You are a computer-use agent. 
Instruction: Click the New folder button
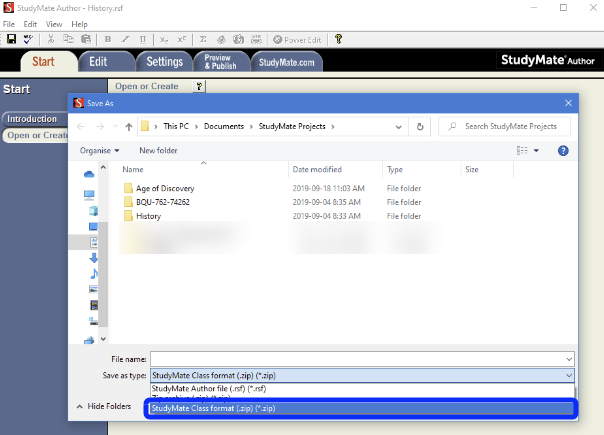point(158,151)
